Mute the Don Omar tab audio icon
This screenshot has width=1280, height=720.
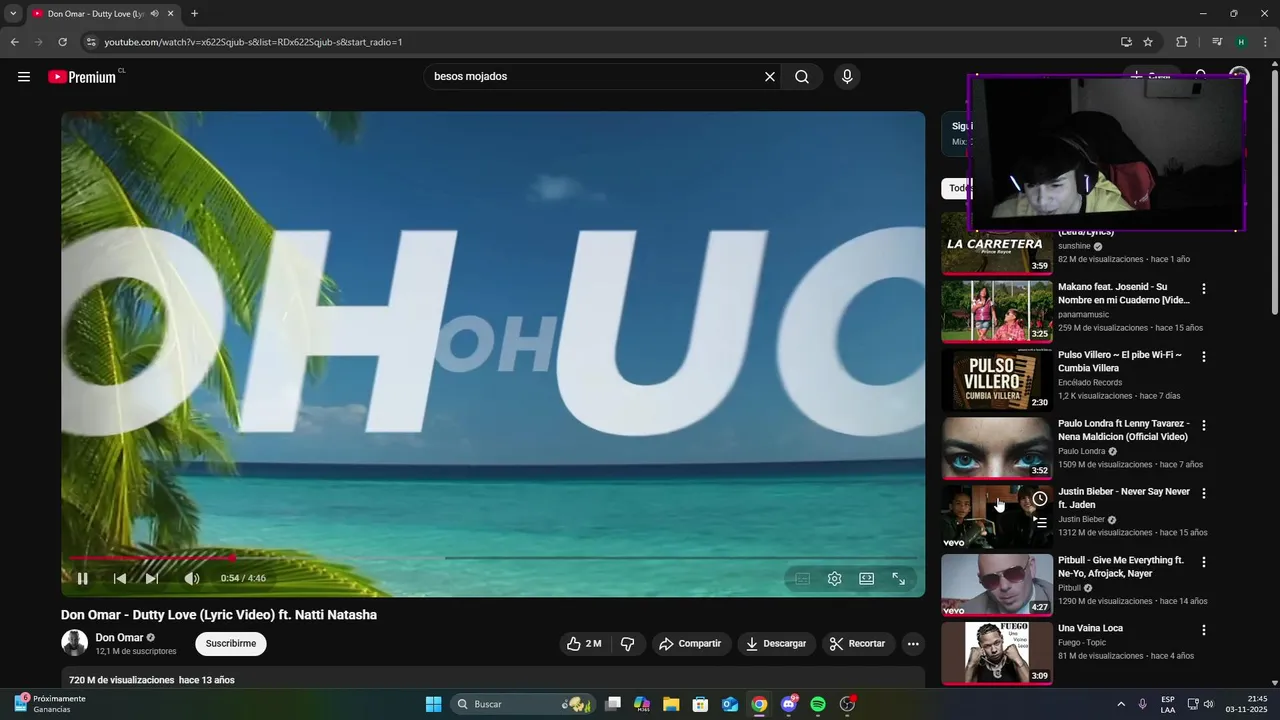(x=154, y=14)
